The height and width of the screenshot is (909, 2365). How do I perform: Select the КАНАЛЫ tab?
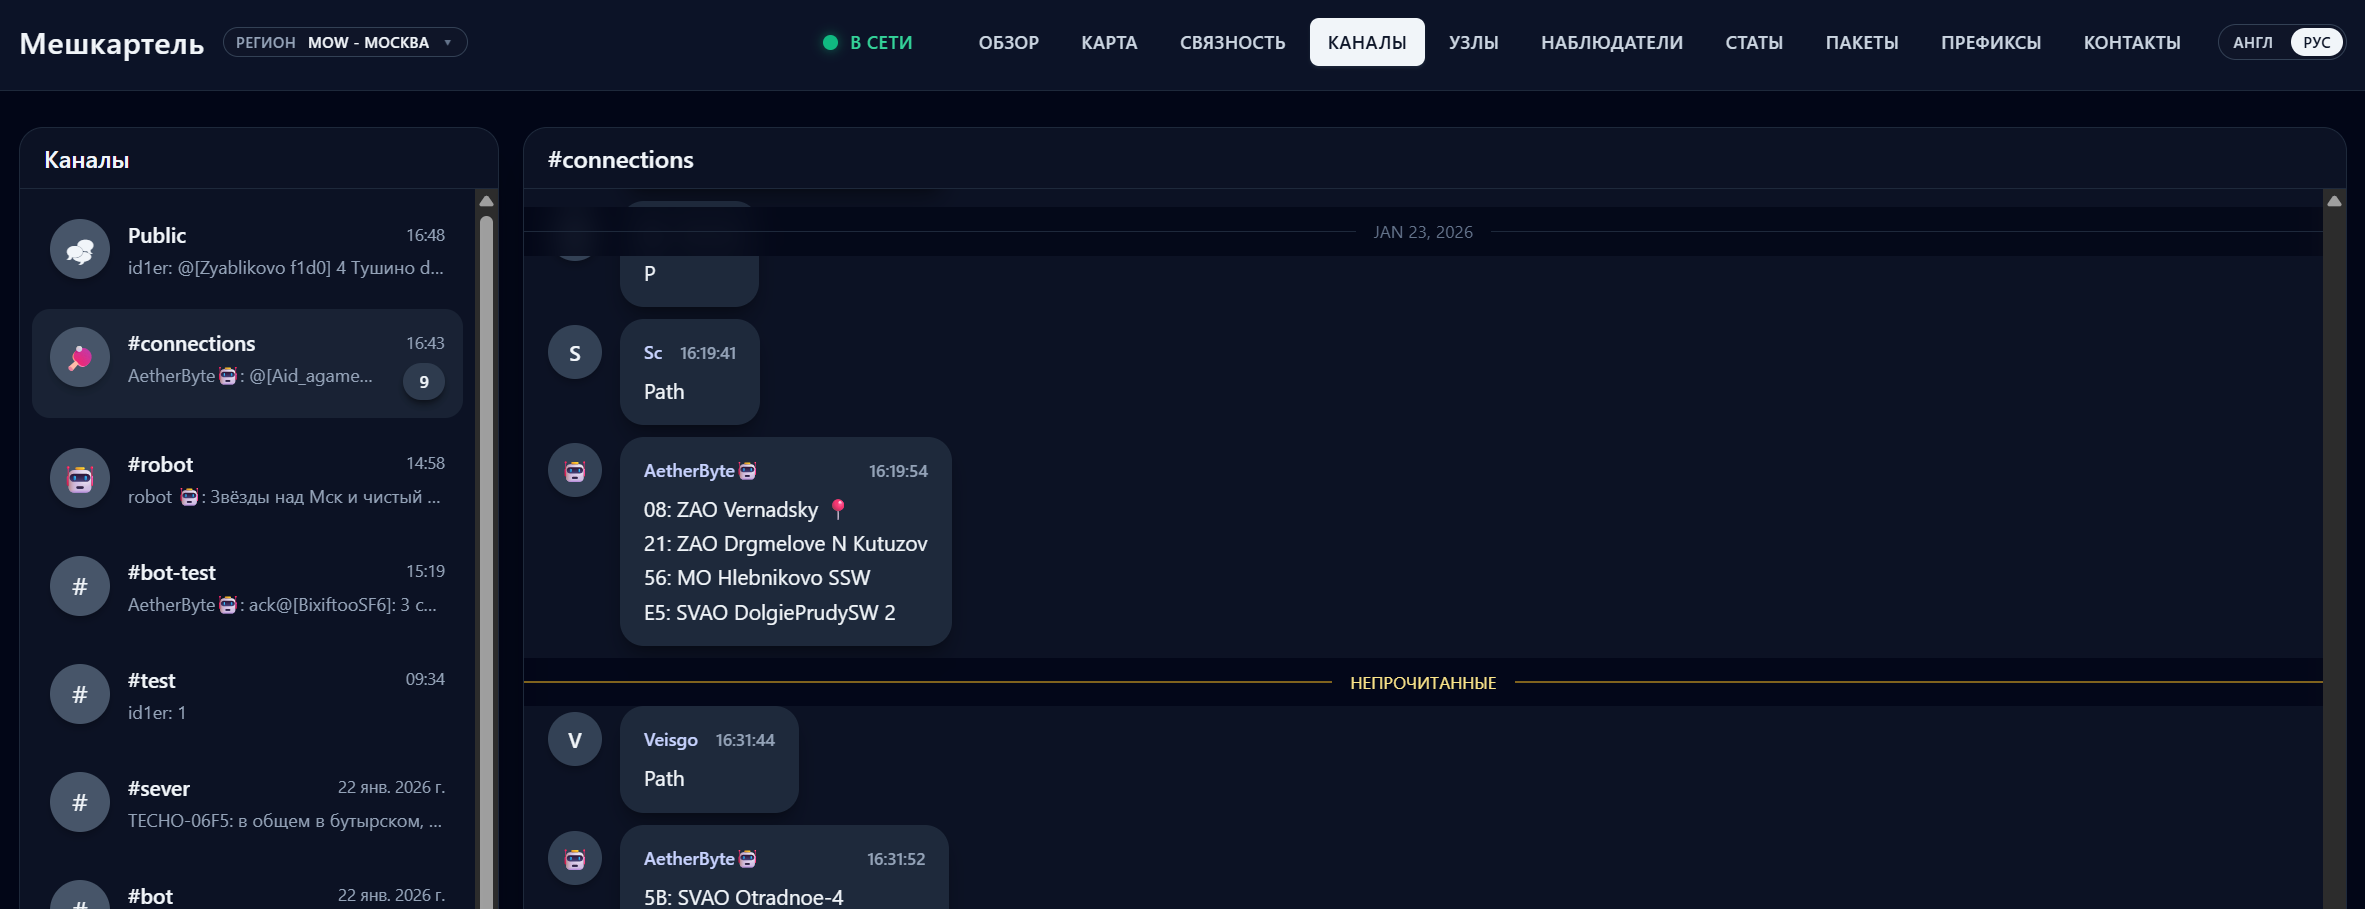tap(1367, 43)
